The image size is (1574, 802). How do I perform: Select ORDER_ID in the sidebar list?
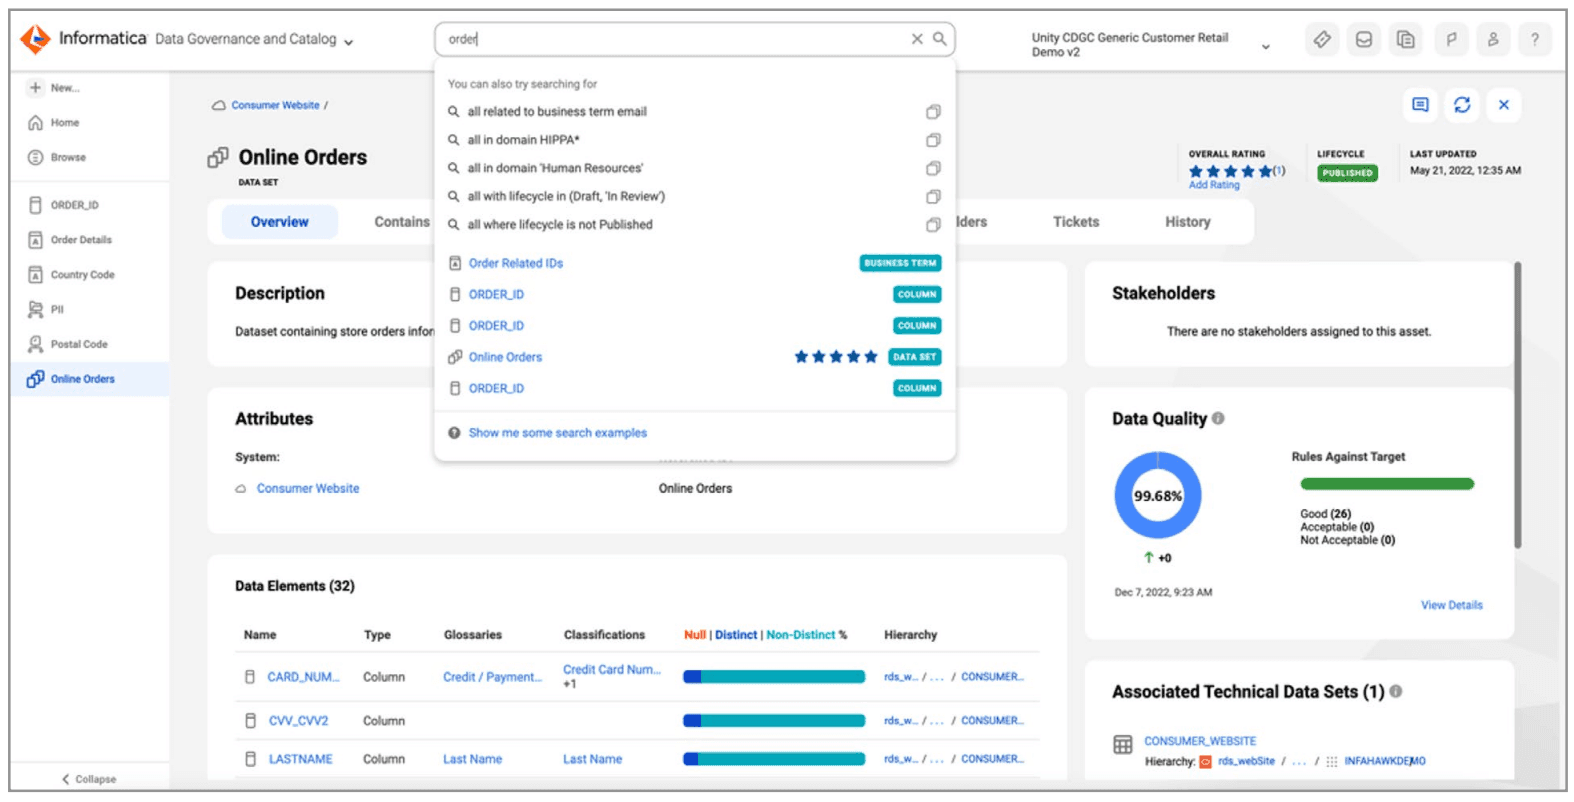pos(64,205)
